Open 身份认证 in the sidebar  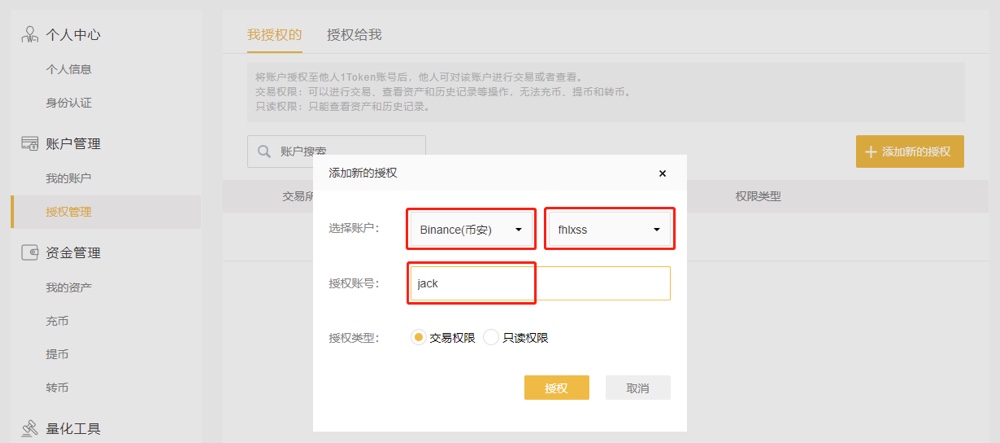click(x=68, y=103)
